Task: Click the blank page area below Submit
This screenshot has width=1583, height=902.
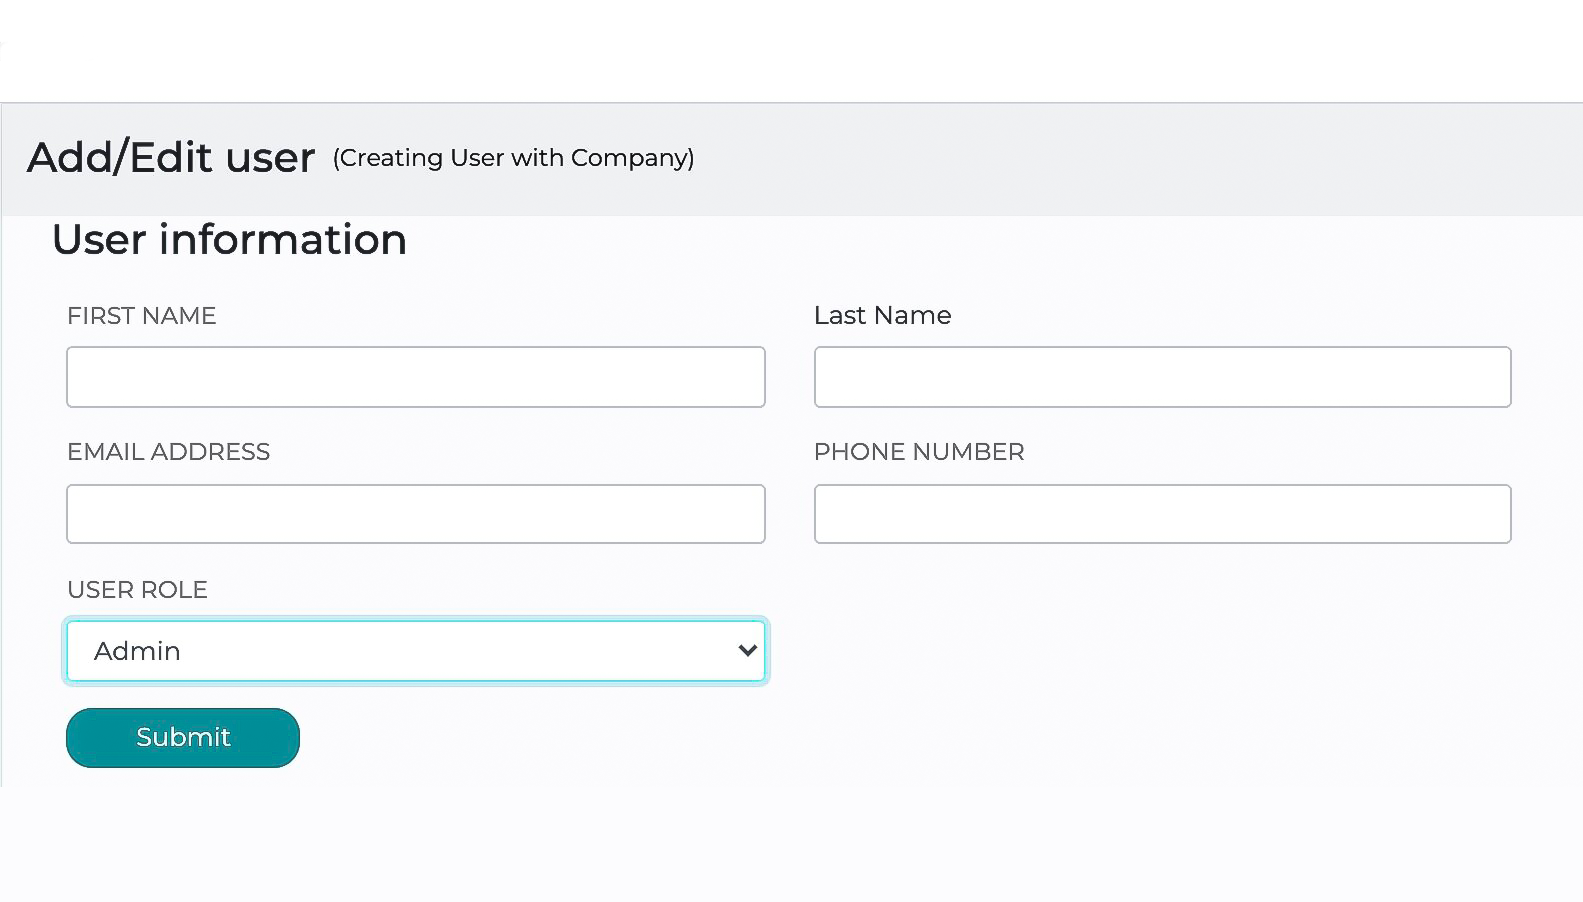Action: tap(790, 845)
